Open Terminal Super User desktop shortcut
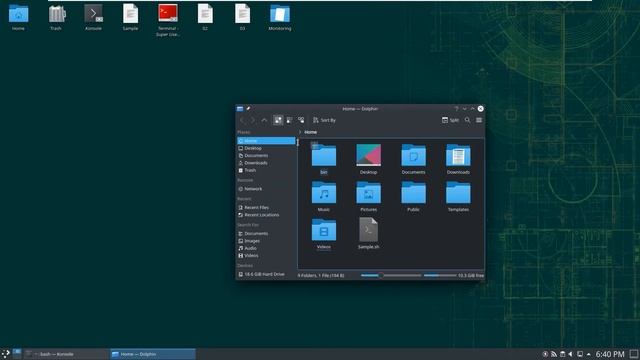 168,20
